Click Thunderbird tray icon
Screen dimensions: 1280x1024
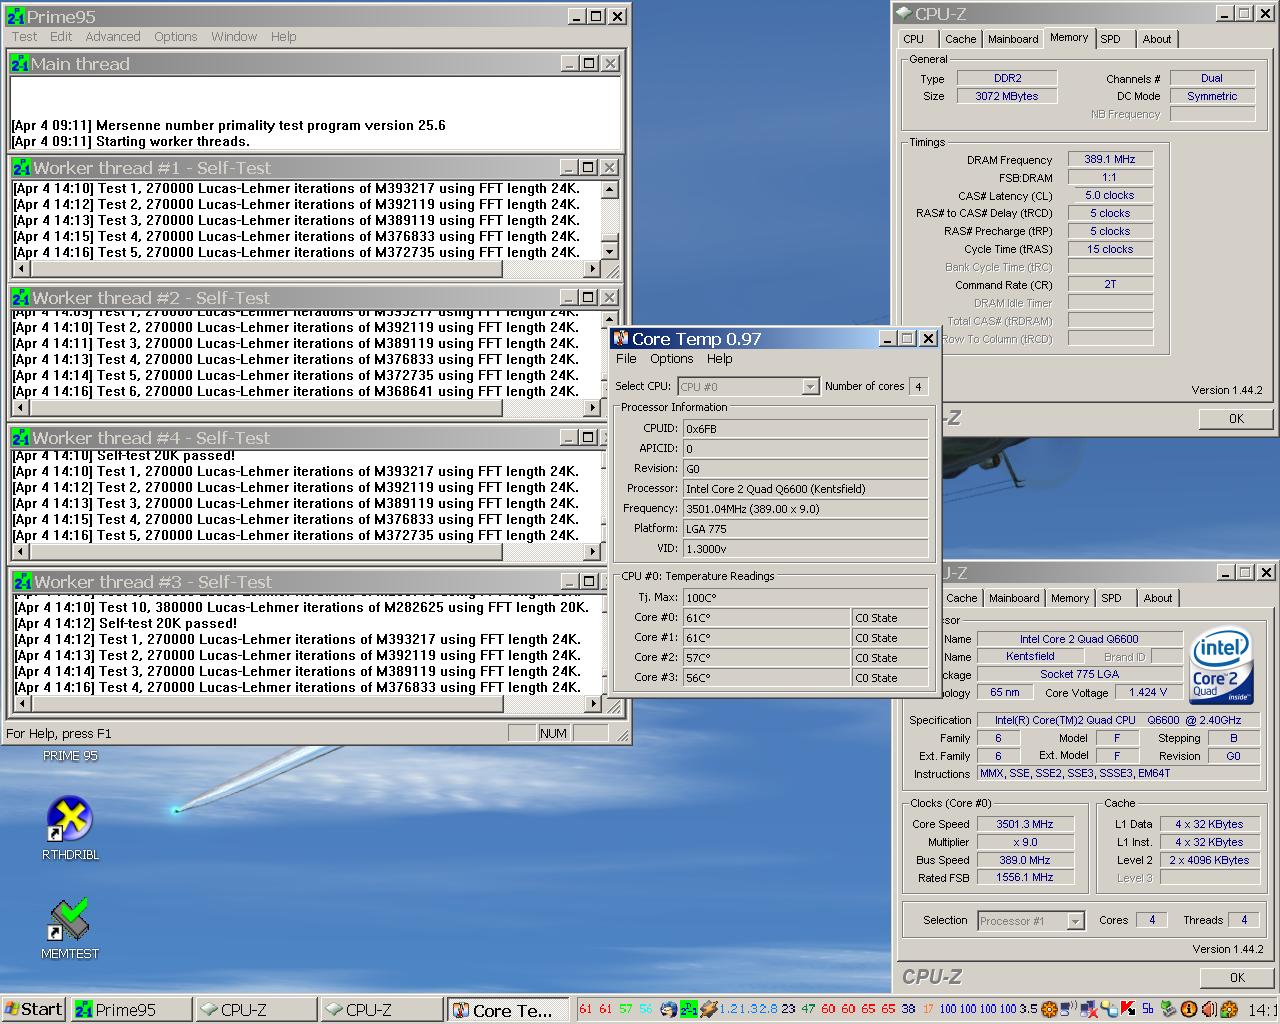[669, 1009]
